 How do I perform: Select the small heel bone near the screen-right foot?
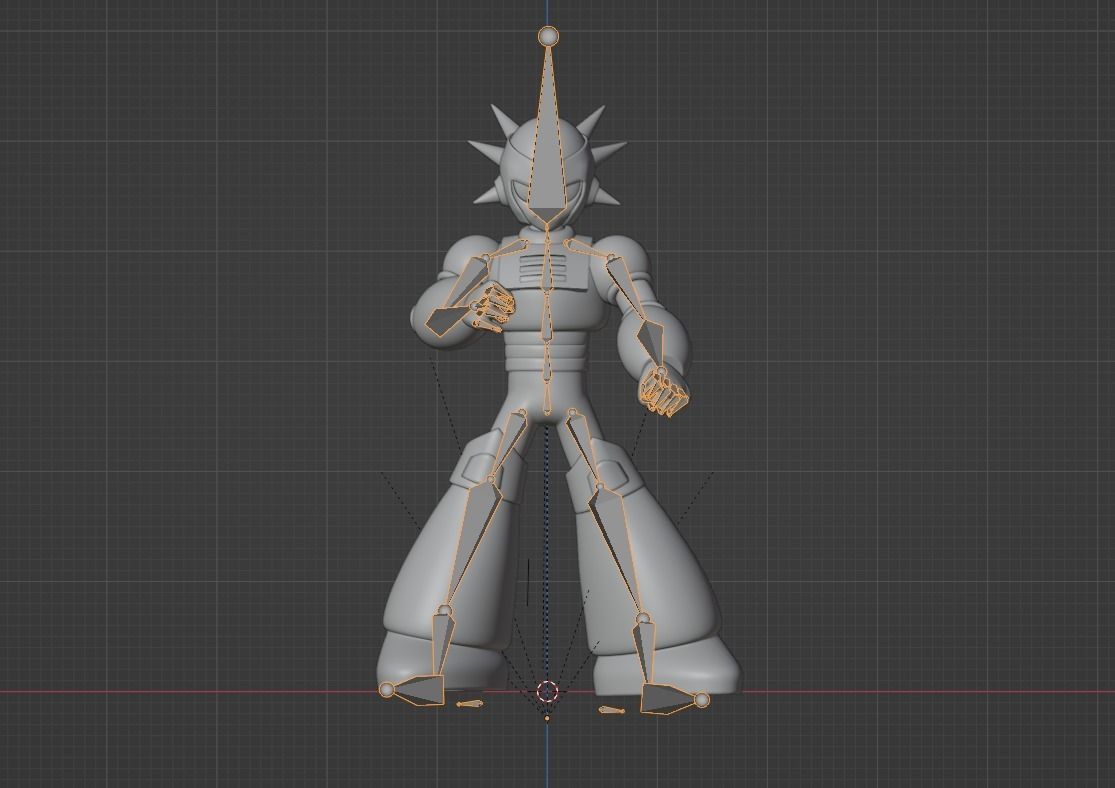tap(611, 709)
